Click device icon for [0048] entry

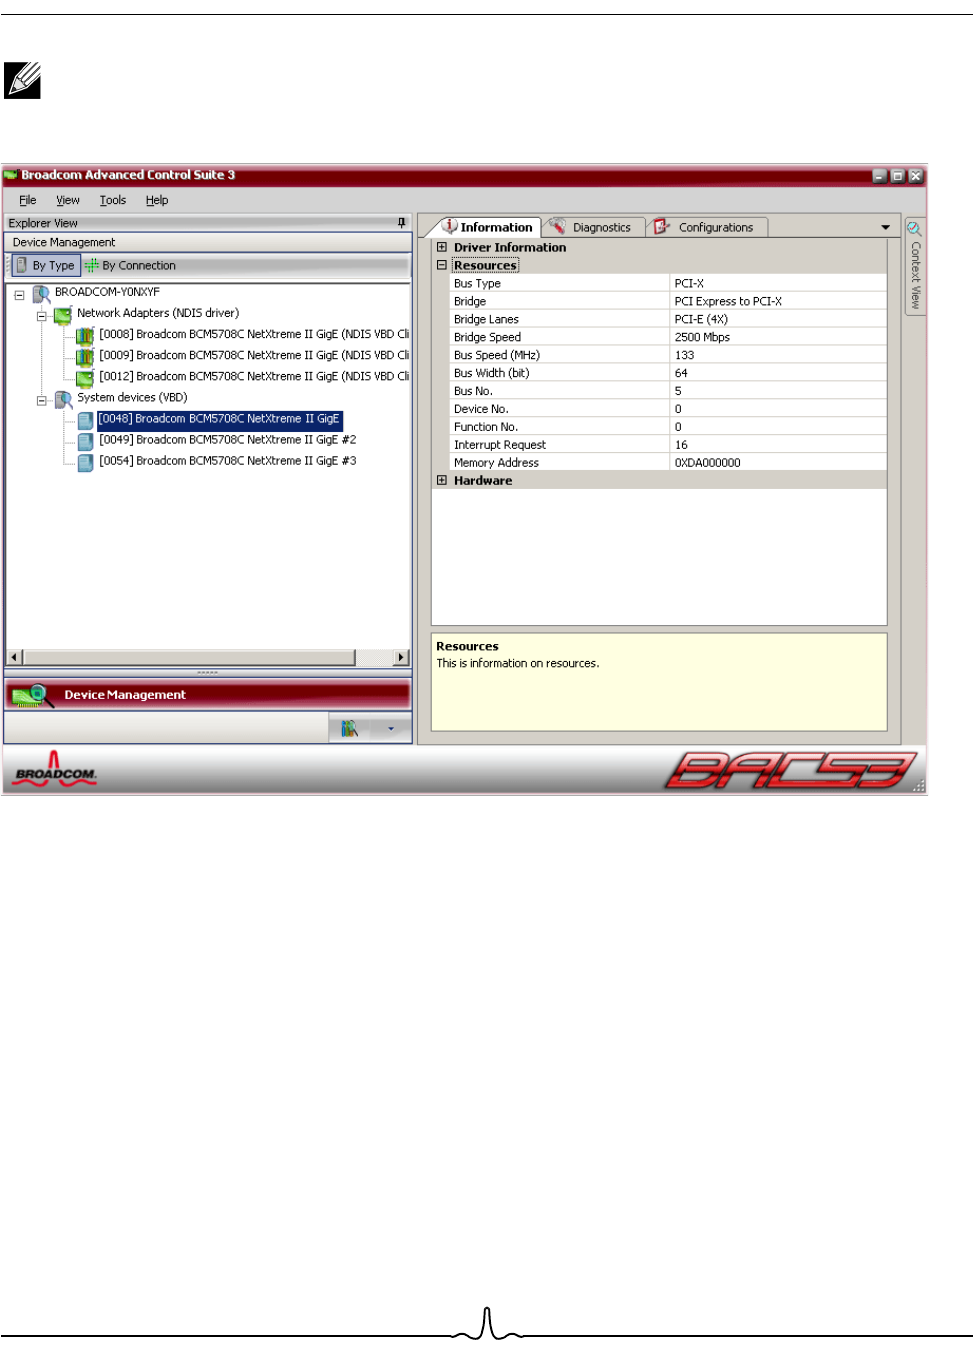(x=86, y=420)
